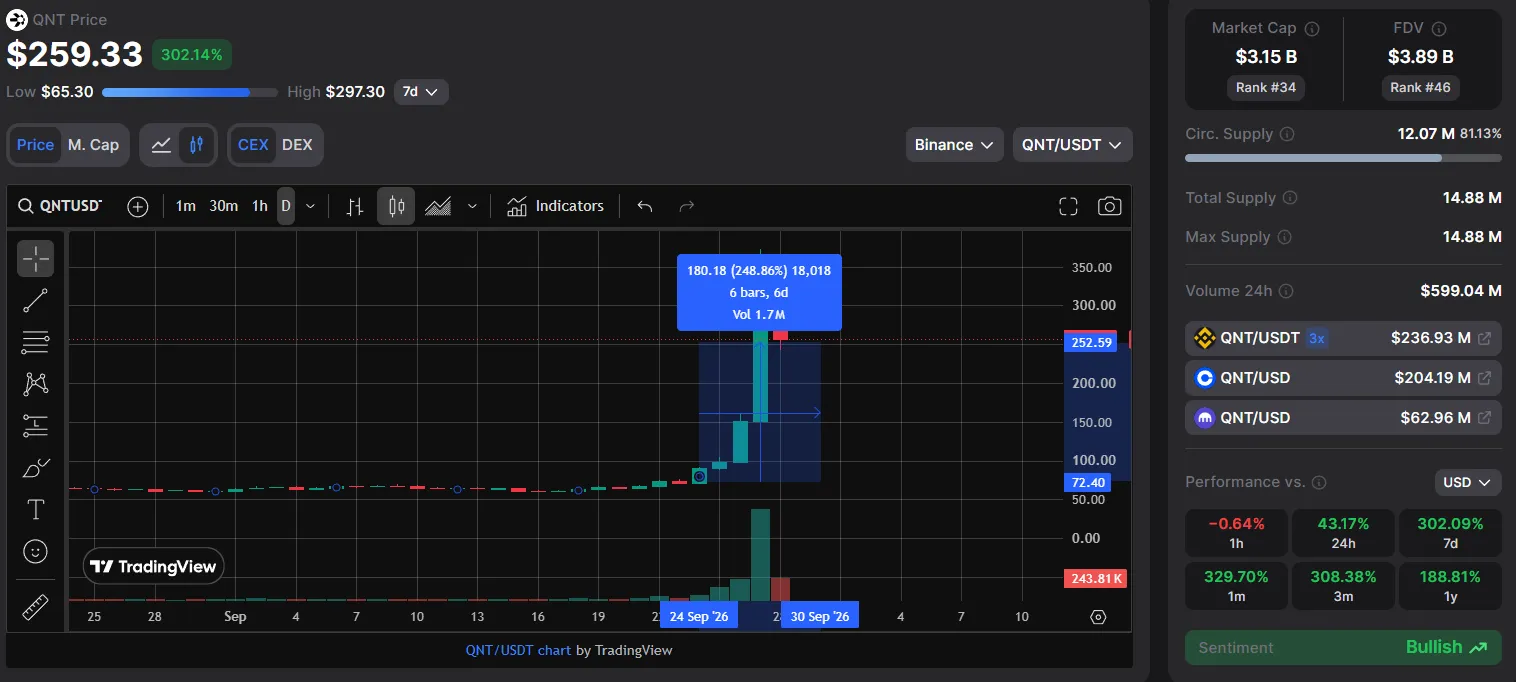1516x682 pixels.
Task: Select the area chart style icon
Action: click(x=438, y=206)
